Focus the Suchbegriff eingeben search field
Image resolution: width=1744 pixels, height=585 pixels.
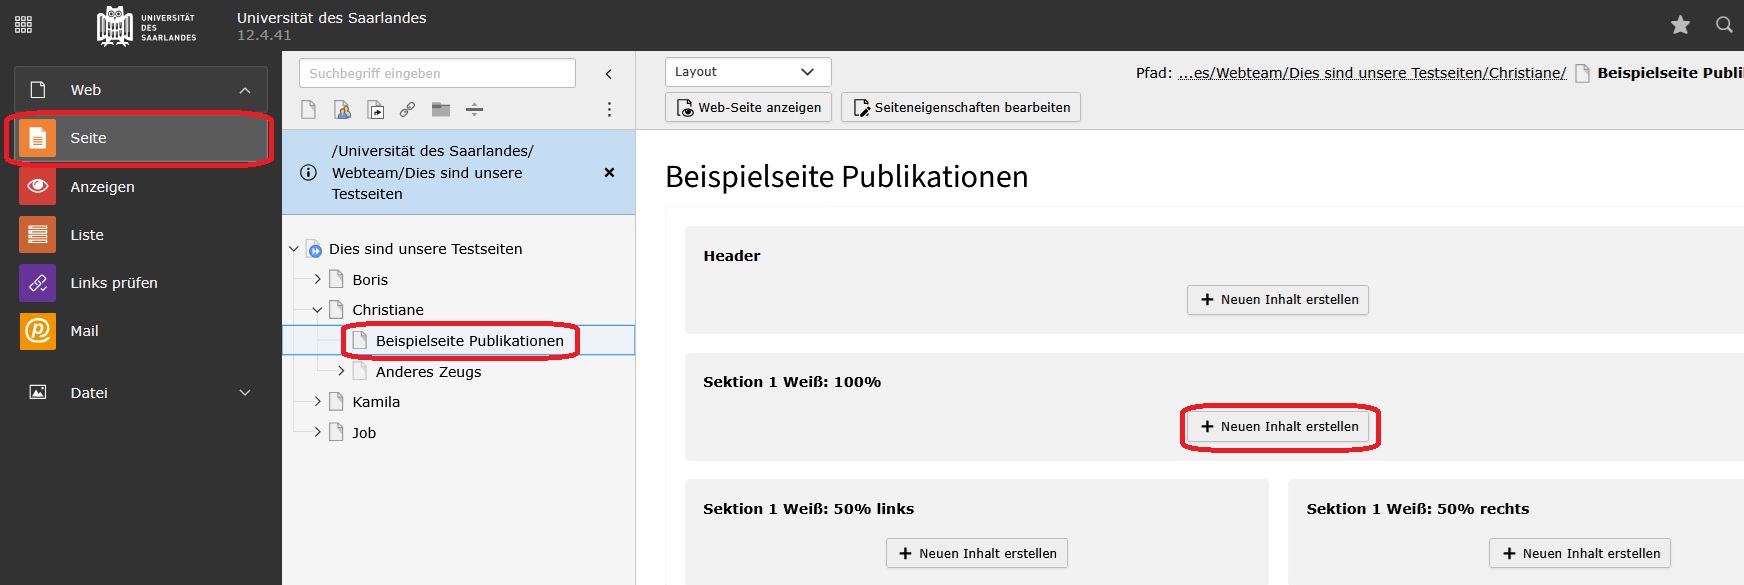pyautogui.click(x=437, y=74)
